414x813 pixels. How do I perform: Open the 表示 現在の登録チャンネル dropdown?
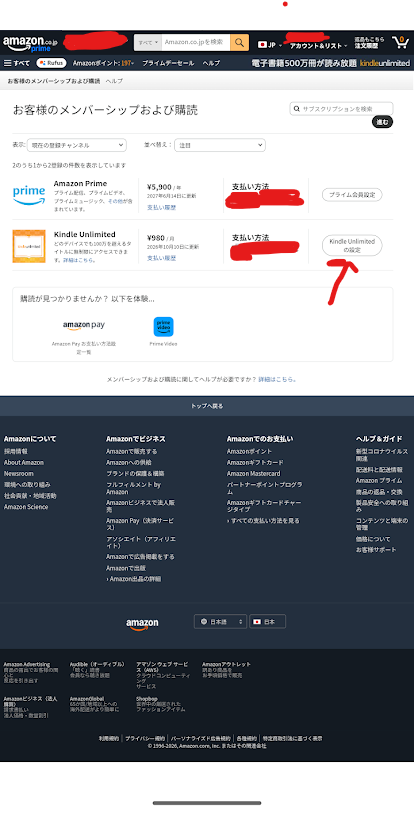[x=76, y=145]
